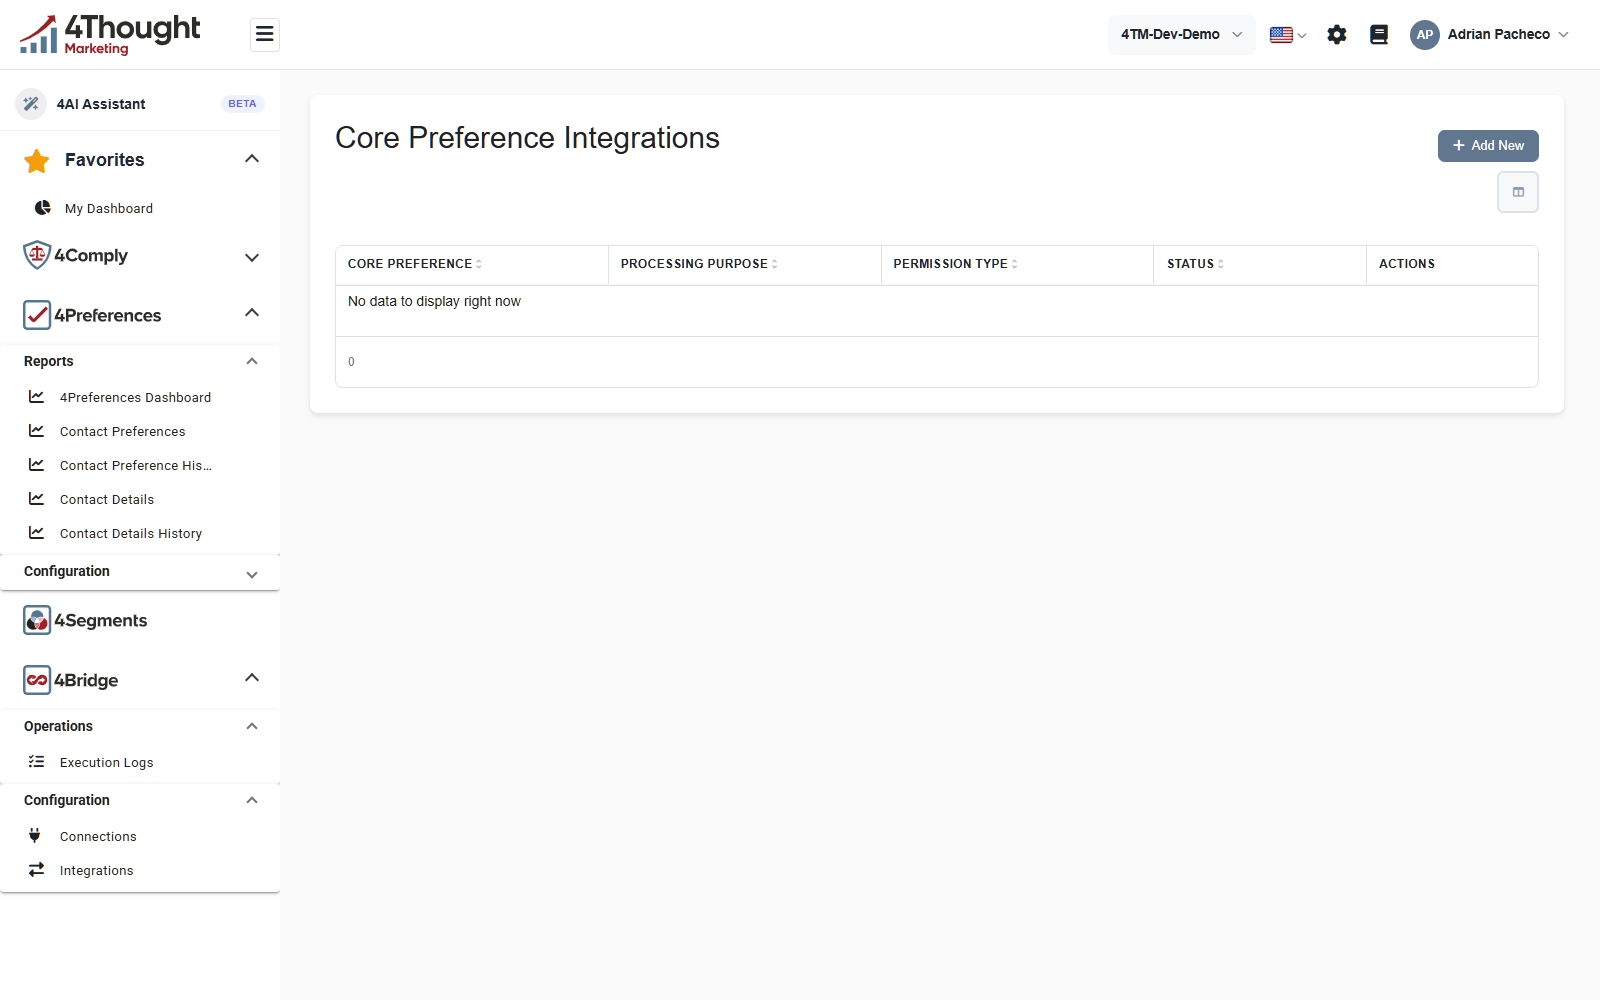Click the My Dashboard pie chart icon

click(43, 208)
